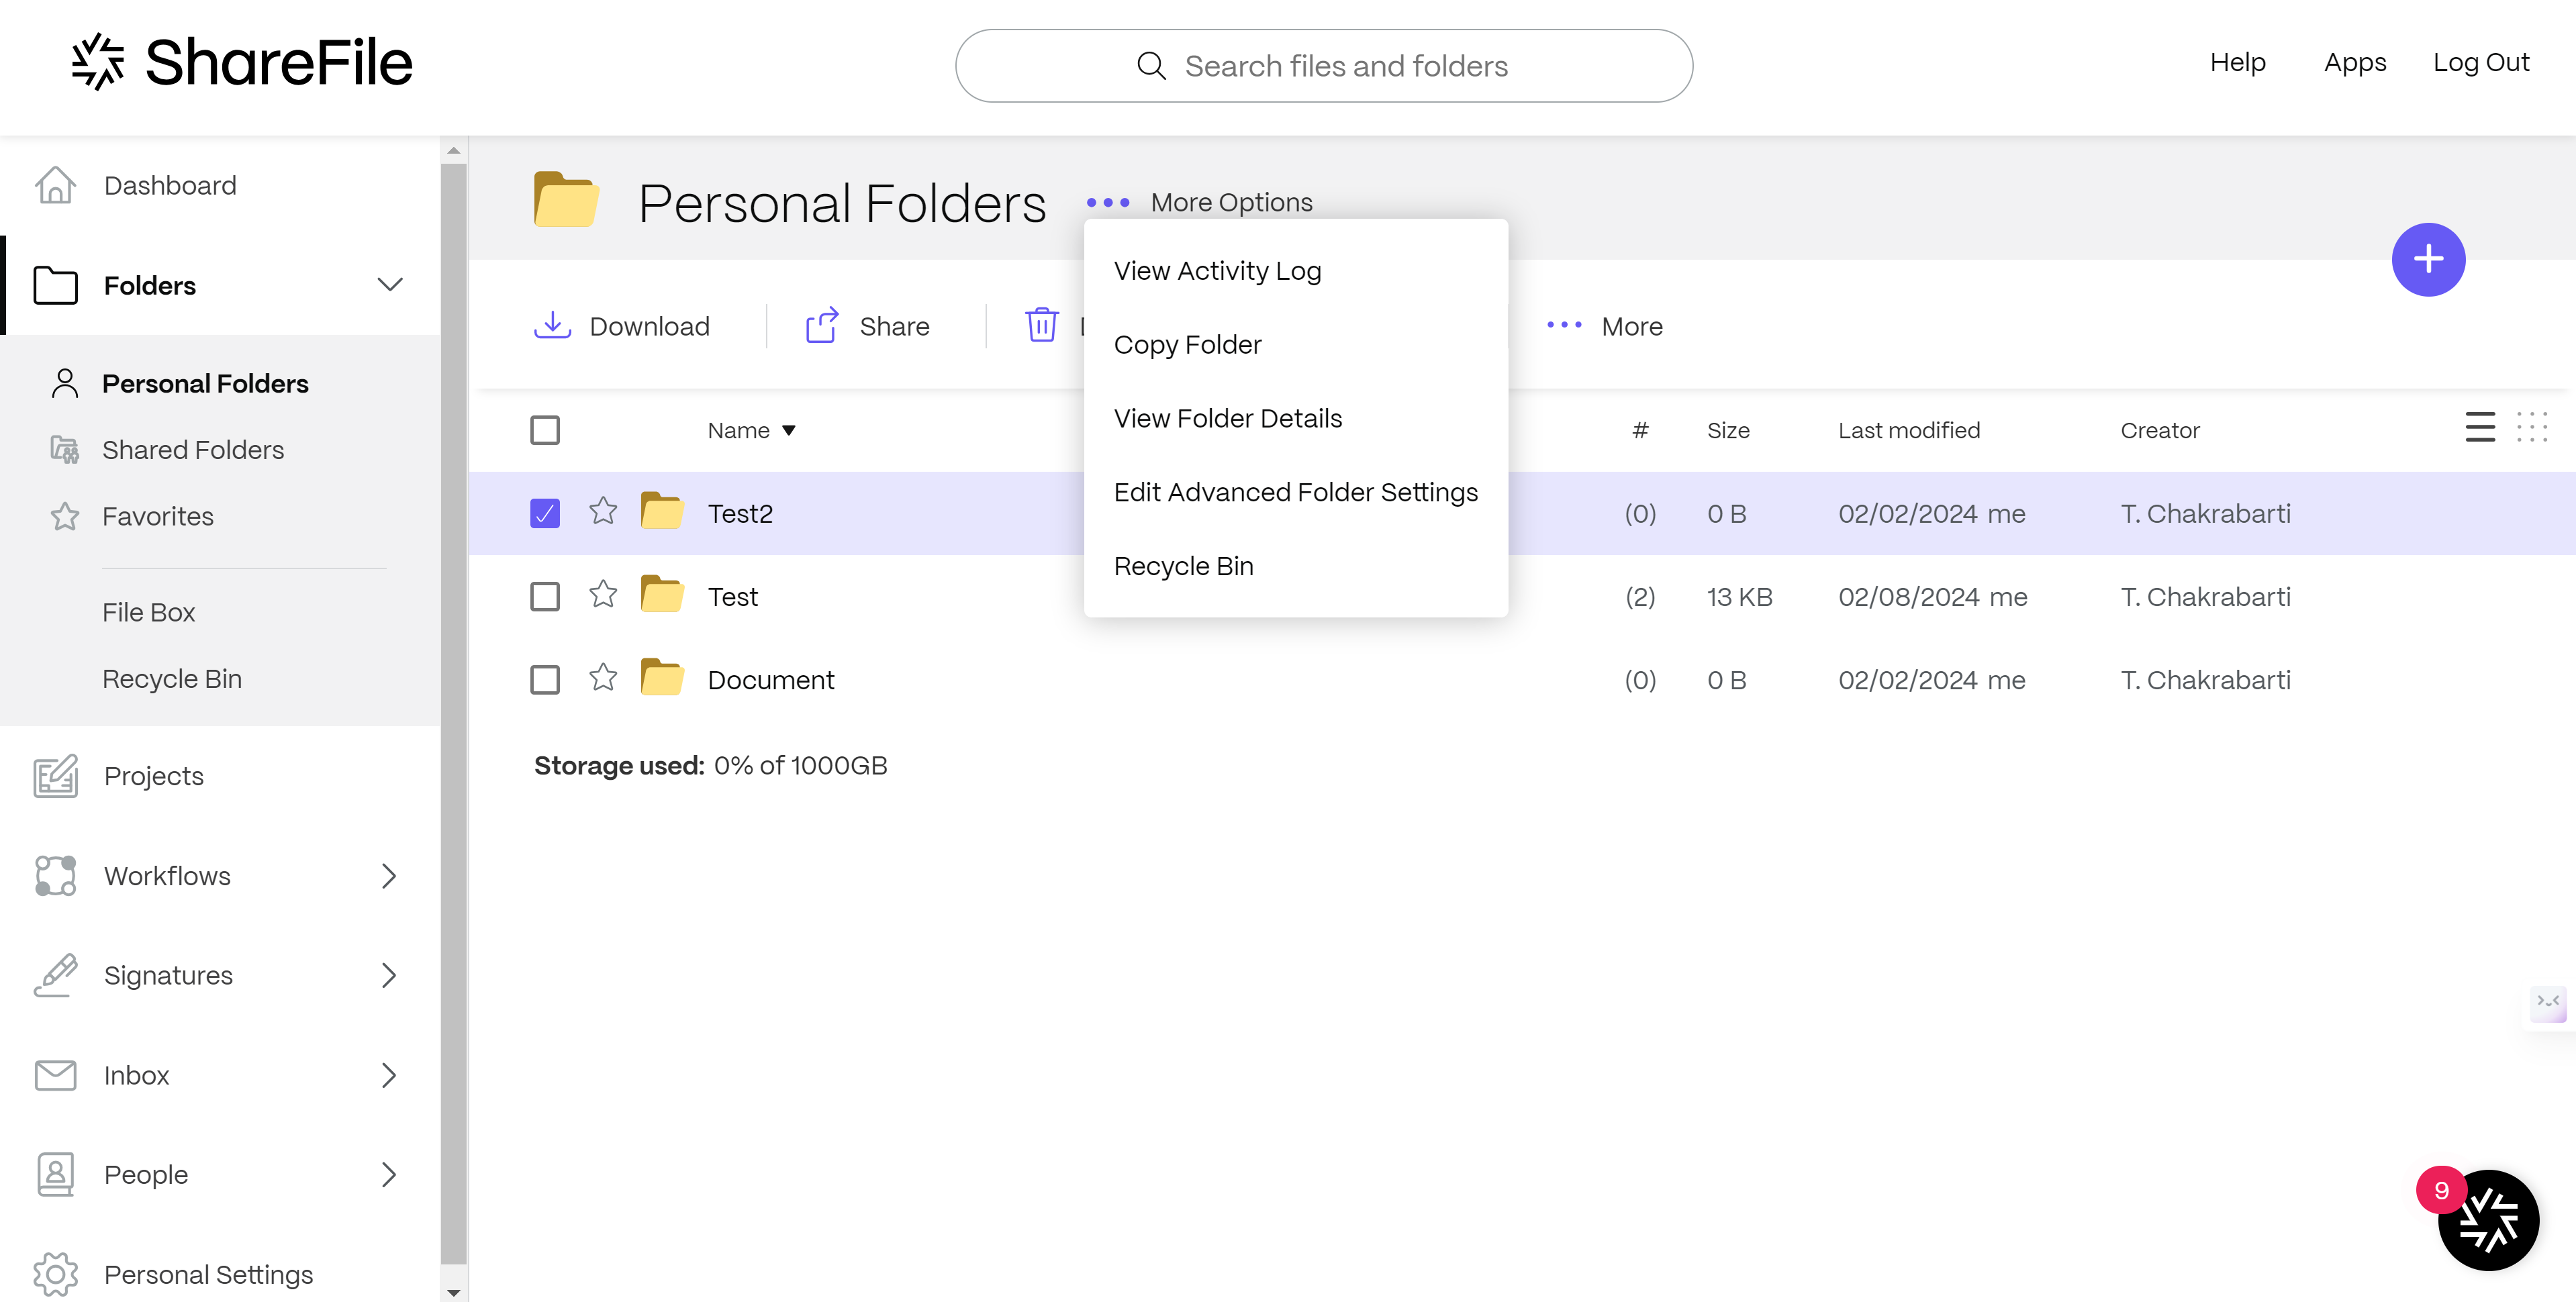Switch to list view layout
Screen dimensions: 2576x1302
coord(2479,428)
